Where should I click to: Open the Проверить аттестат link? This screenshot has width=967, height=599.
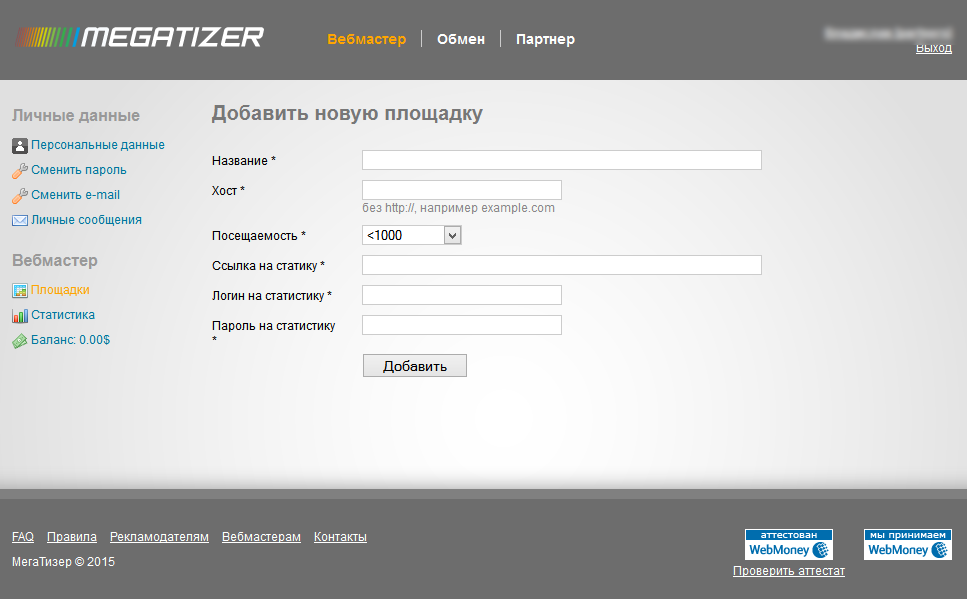(x=789, y=570)
